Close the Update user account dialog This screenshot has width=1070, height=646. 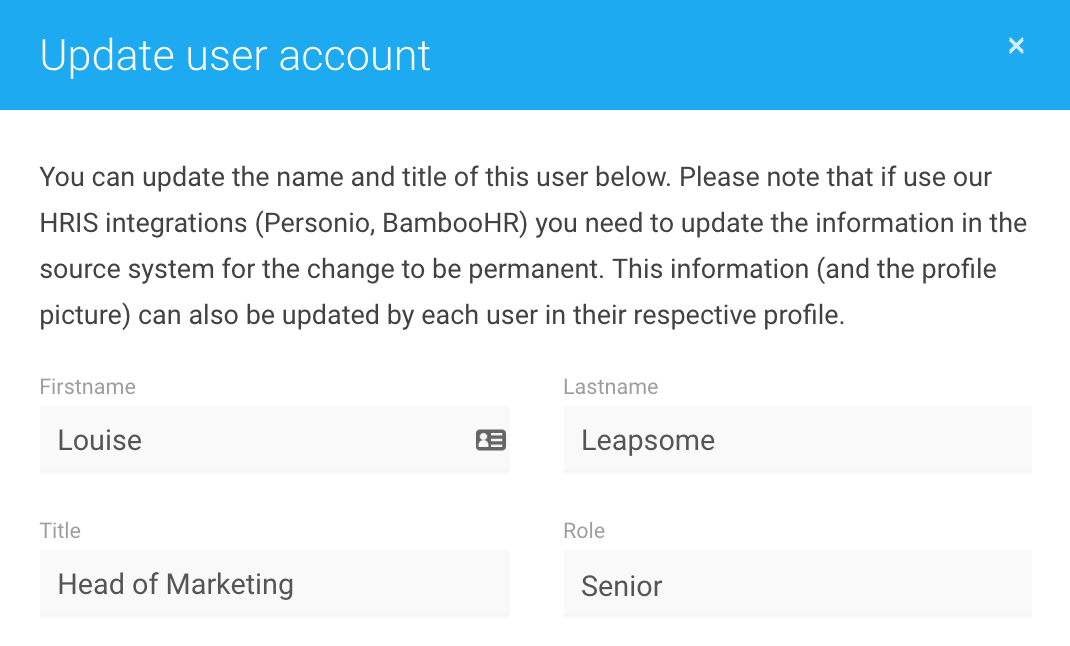click(1015, 46)
